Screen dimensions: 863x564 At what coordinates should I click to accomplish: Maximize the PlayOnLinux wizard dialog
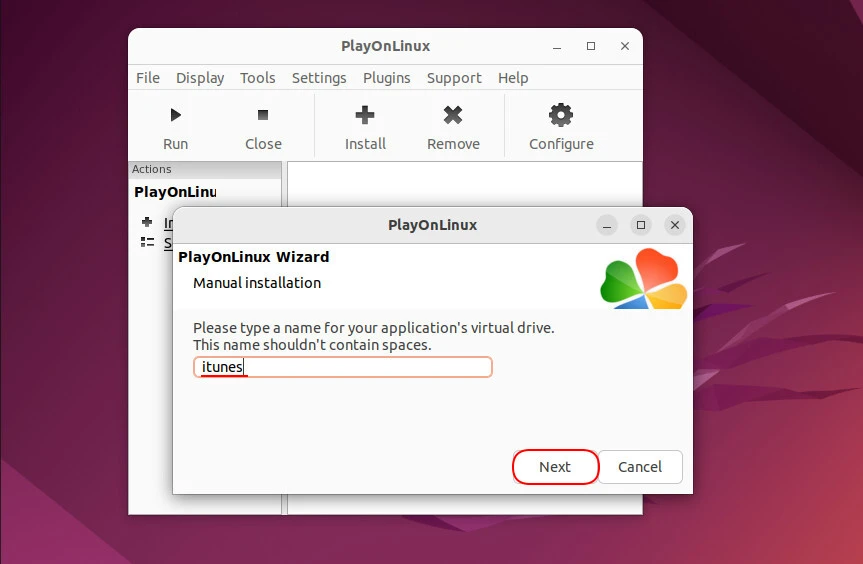(x=642, y=225)
